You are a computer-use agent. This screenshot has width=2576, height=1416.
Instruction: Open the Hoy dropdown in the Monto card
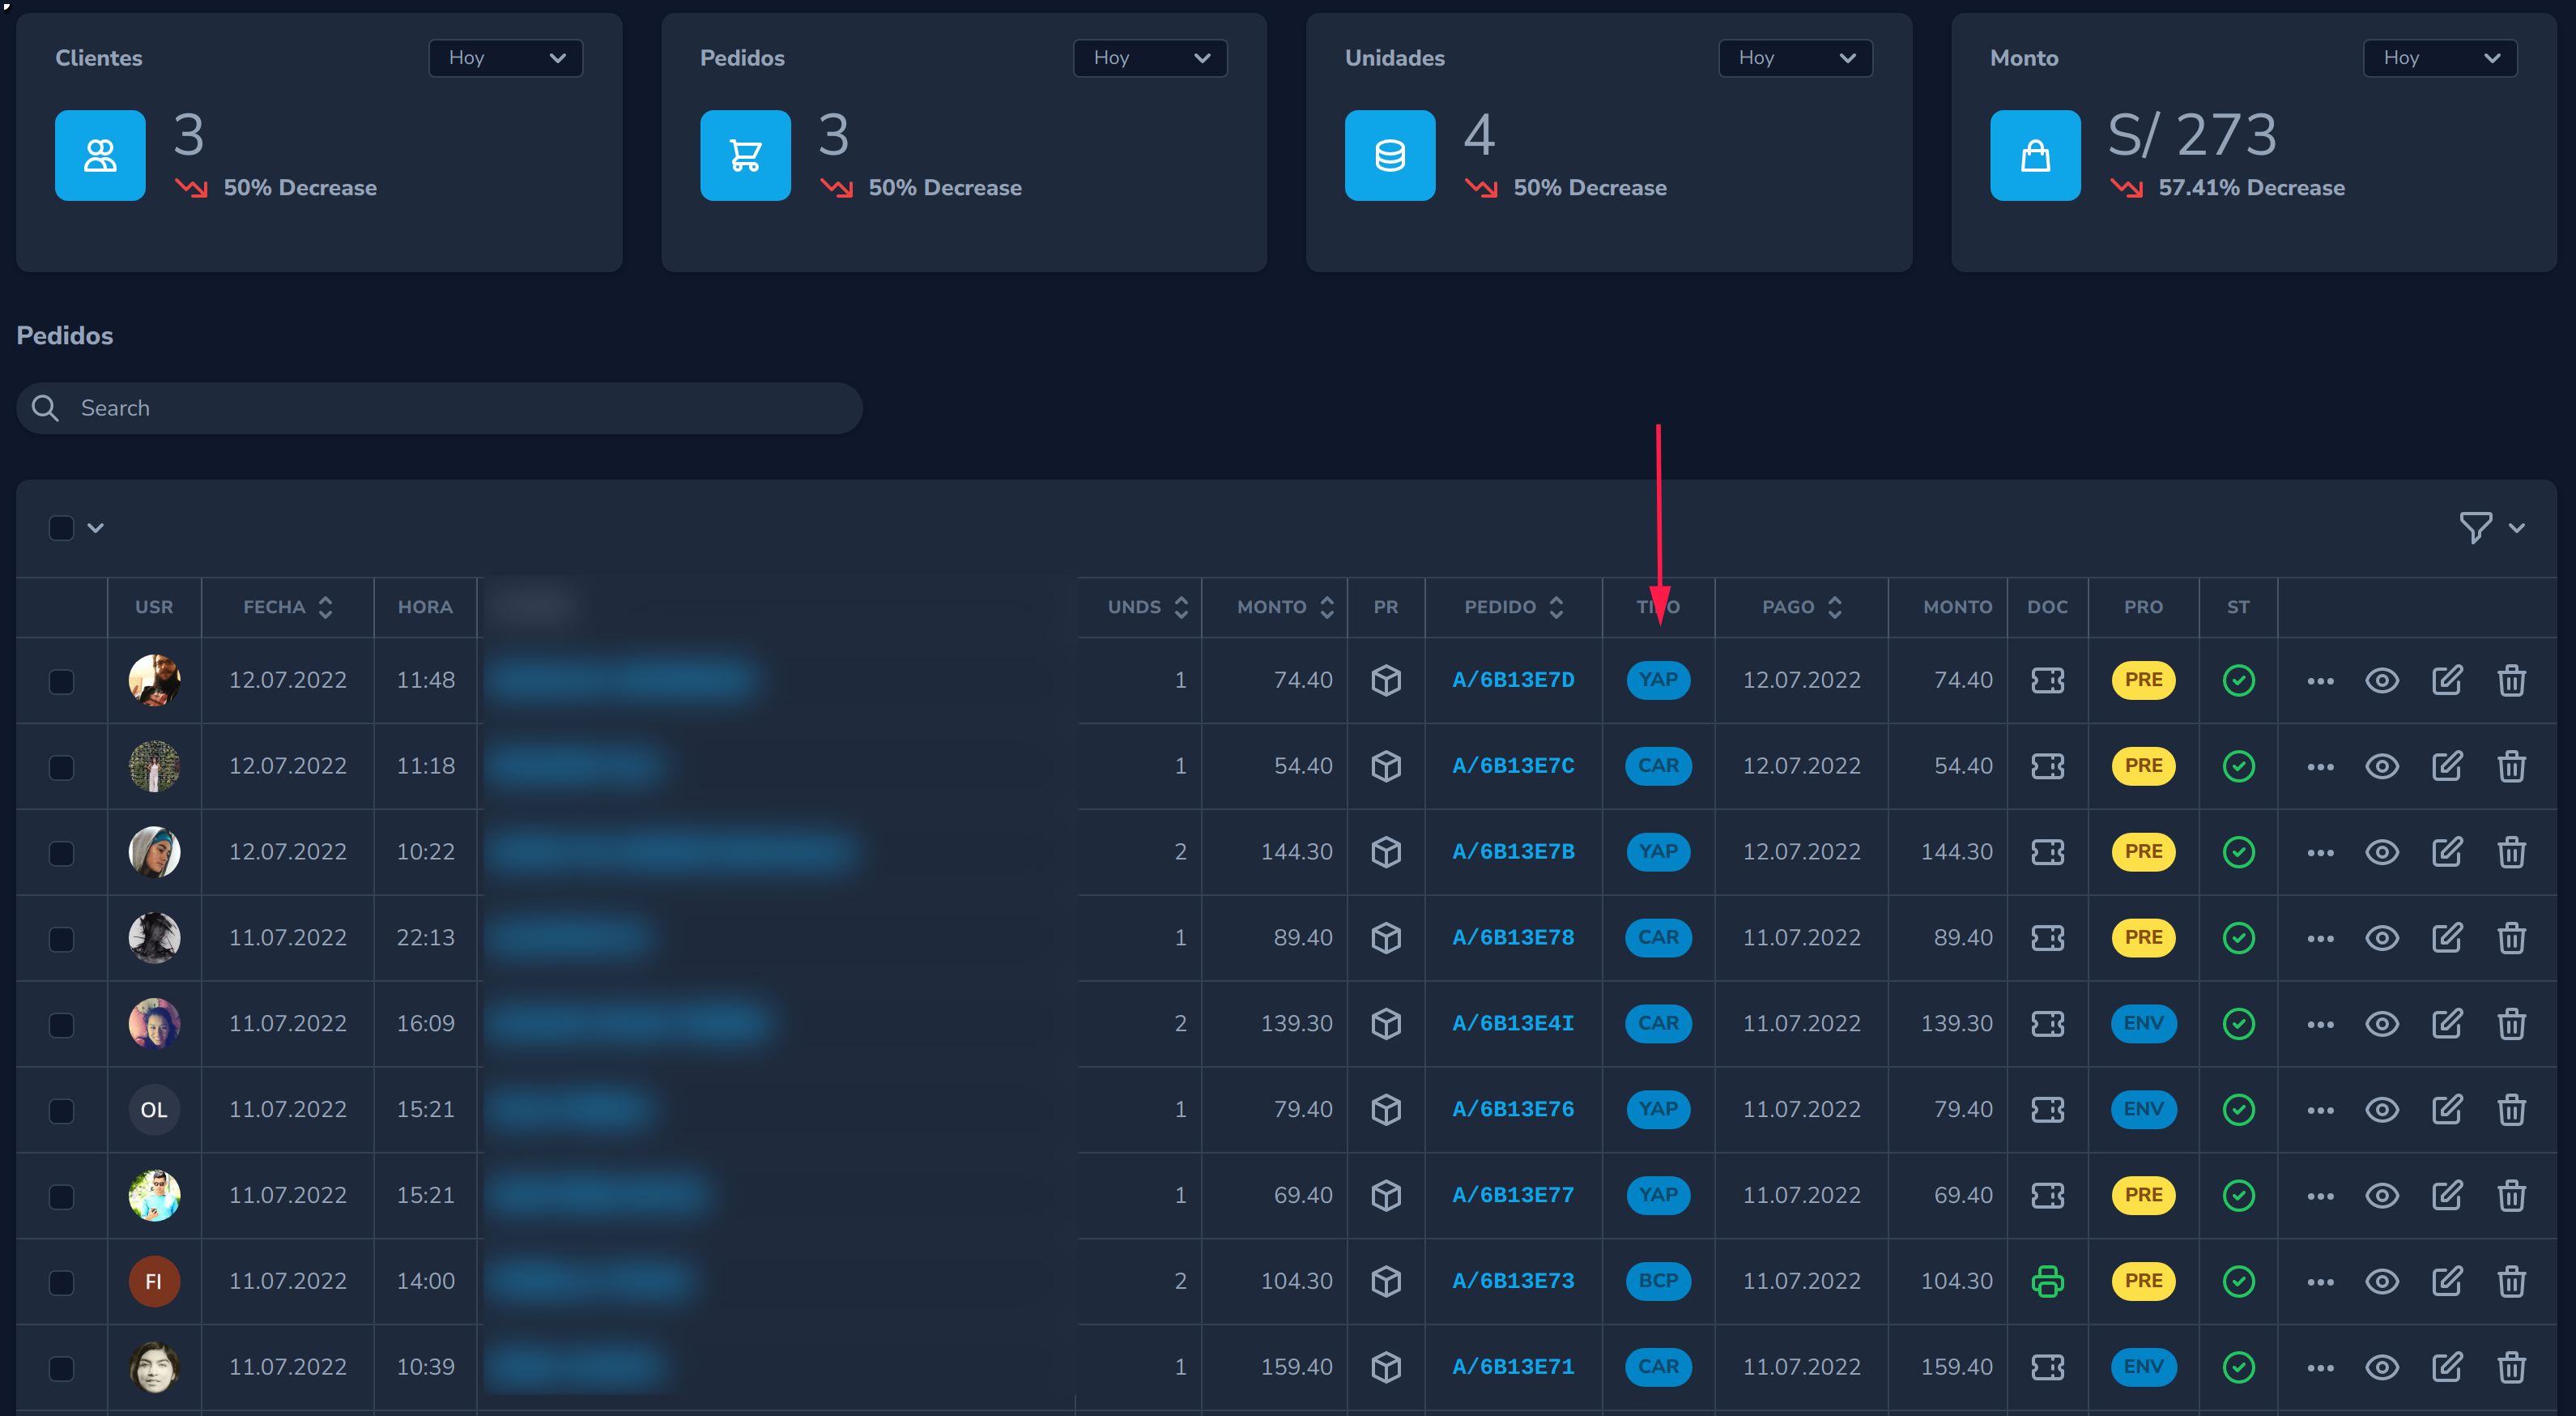click(x=2440, y=57)
